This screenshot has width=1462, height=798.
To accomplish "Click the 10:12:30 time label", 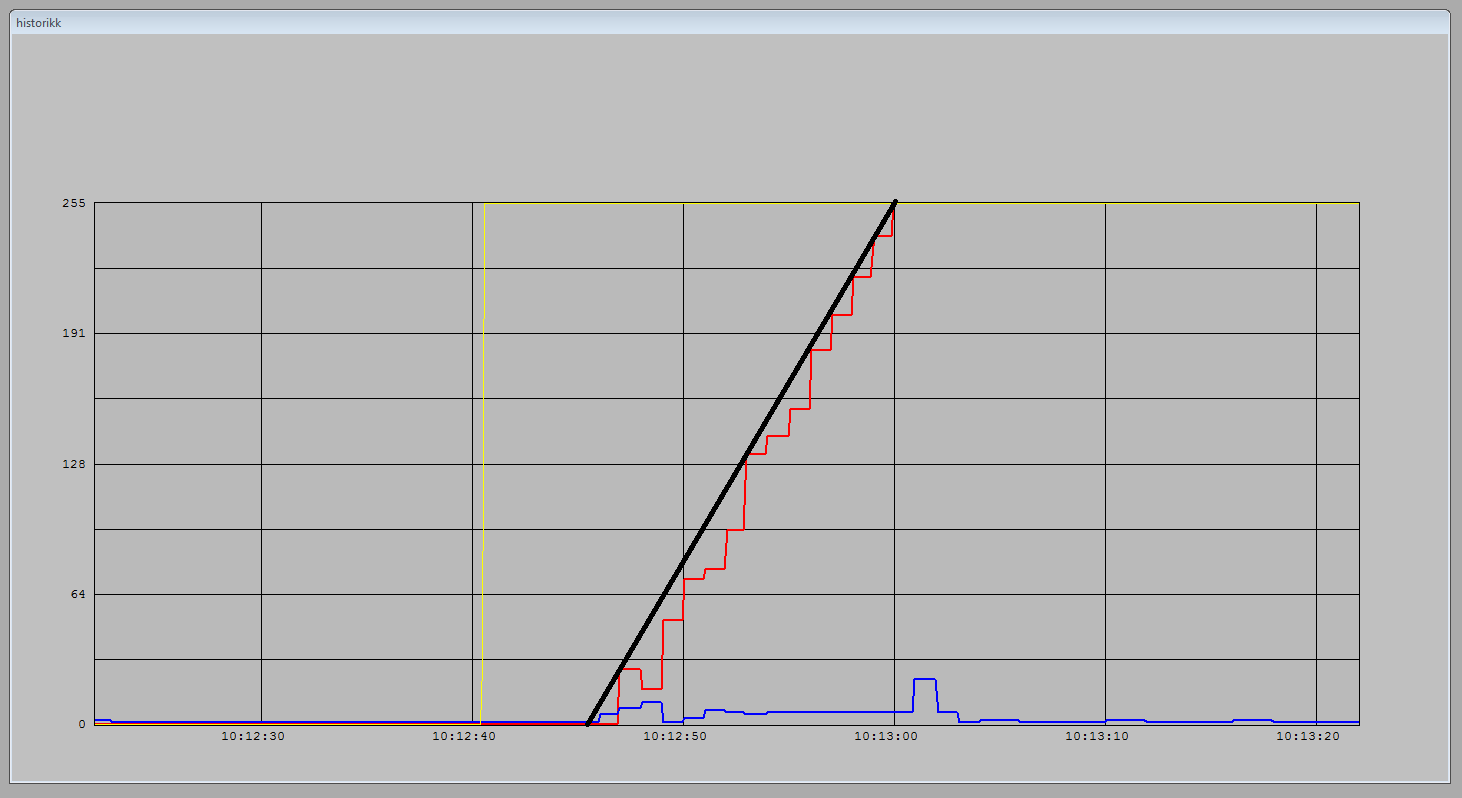I will (x=253, y=736).
